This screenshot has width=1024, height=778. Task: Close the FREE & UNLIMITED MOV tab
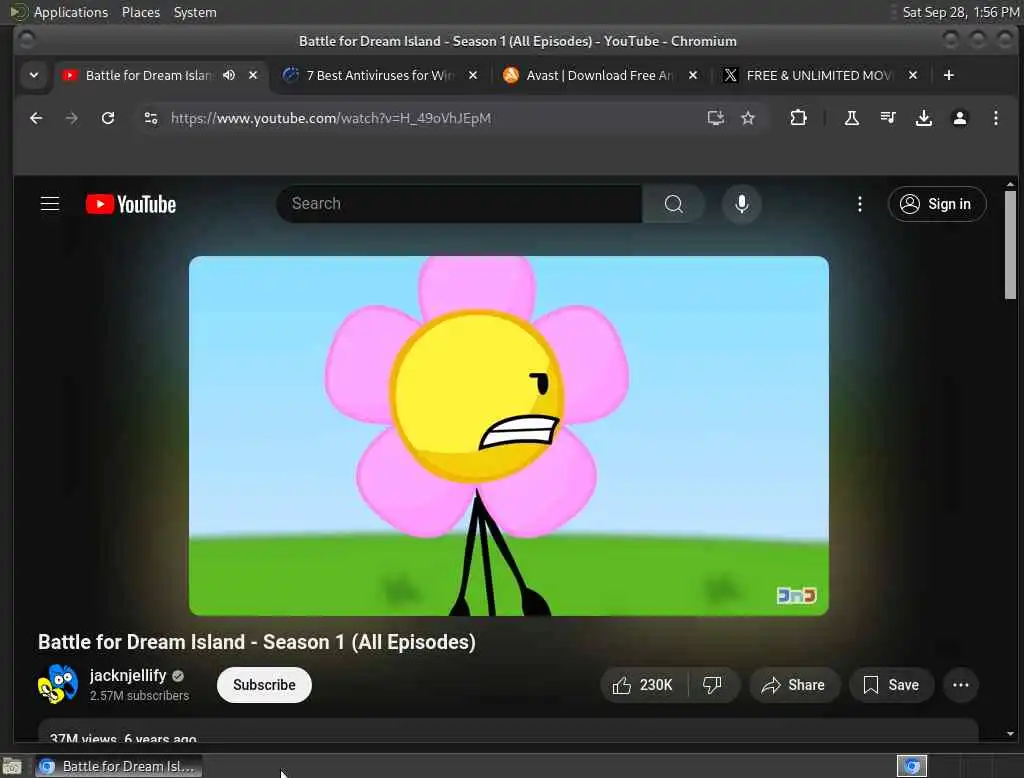point(913,75)
